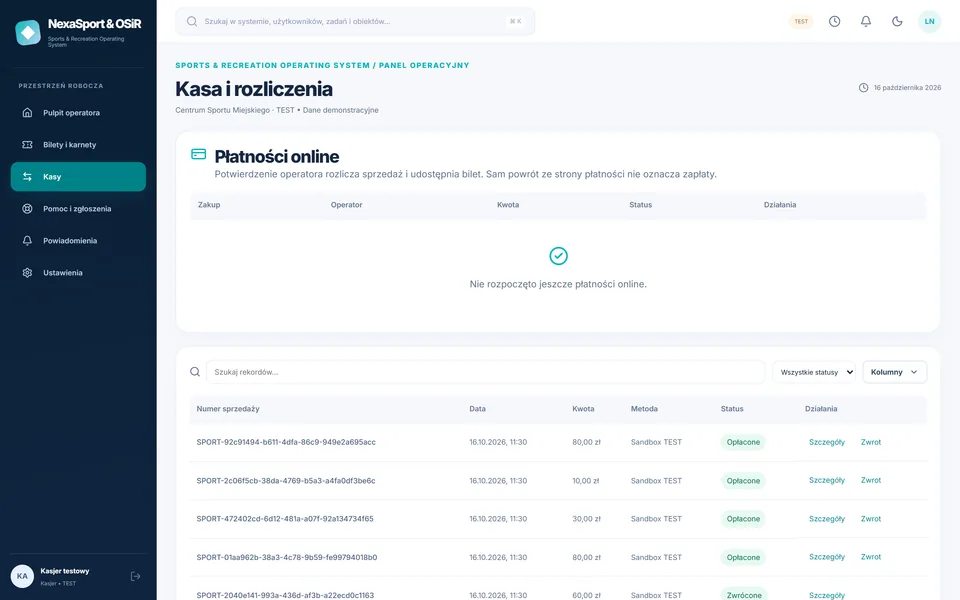The width and height of the screenshot is (960, 600).
Task: Open the history clock icon in top bar
Action: (x=834, y=21)
